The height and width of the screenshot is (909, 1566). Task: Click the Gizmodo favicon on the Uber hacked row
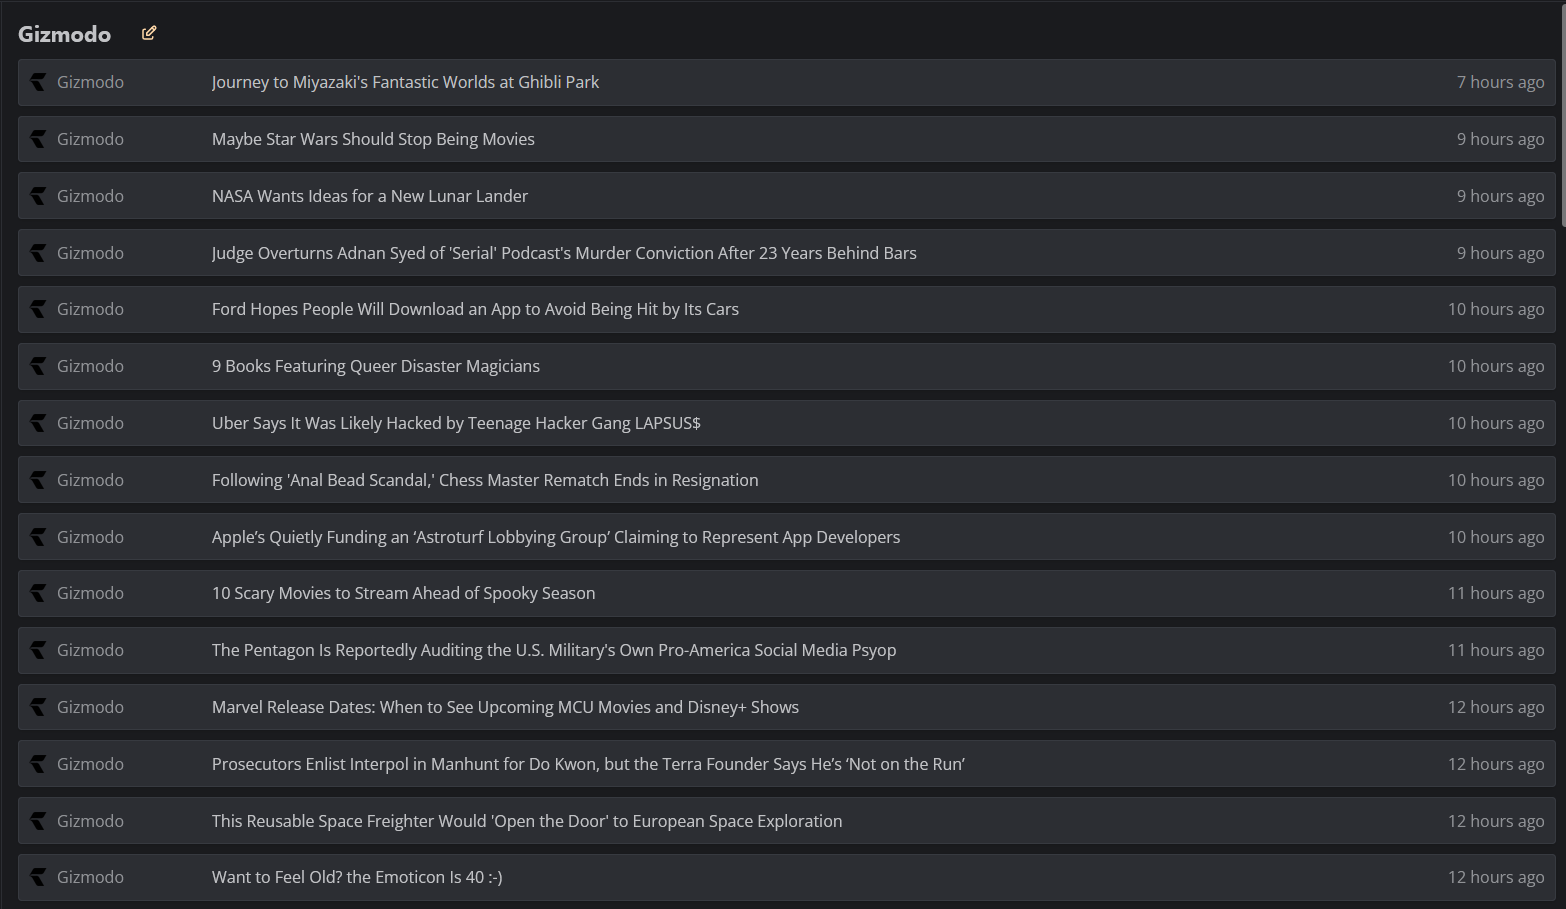click(38, 423)
